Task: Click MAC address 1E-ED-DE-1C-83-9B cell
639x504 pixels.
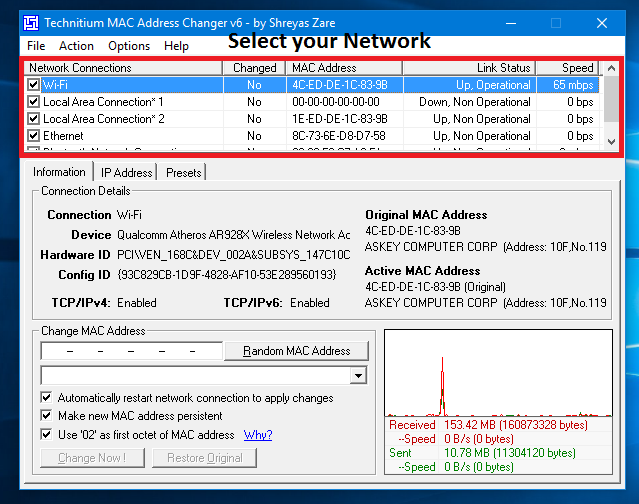Action: pos(339,119)
